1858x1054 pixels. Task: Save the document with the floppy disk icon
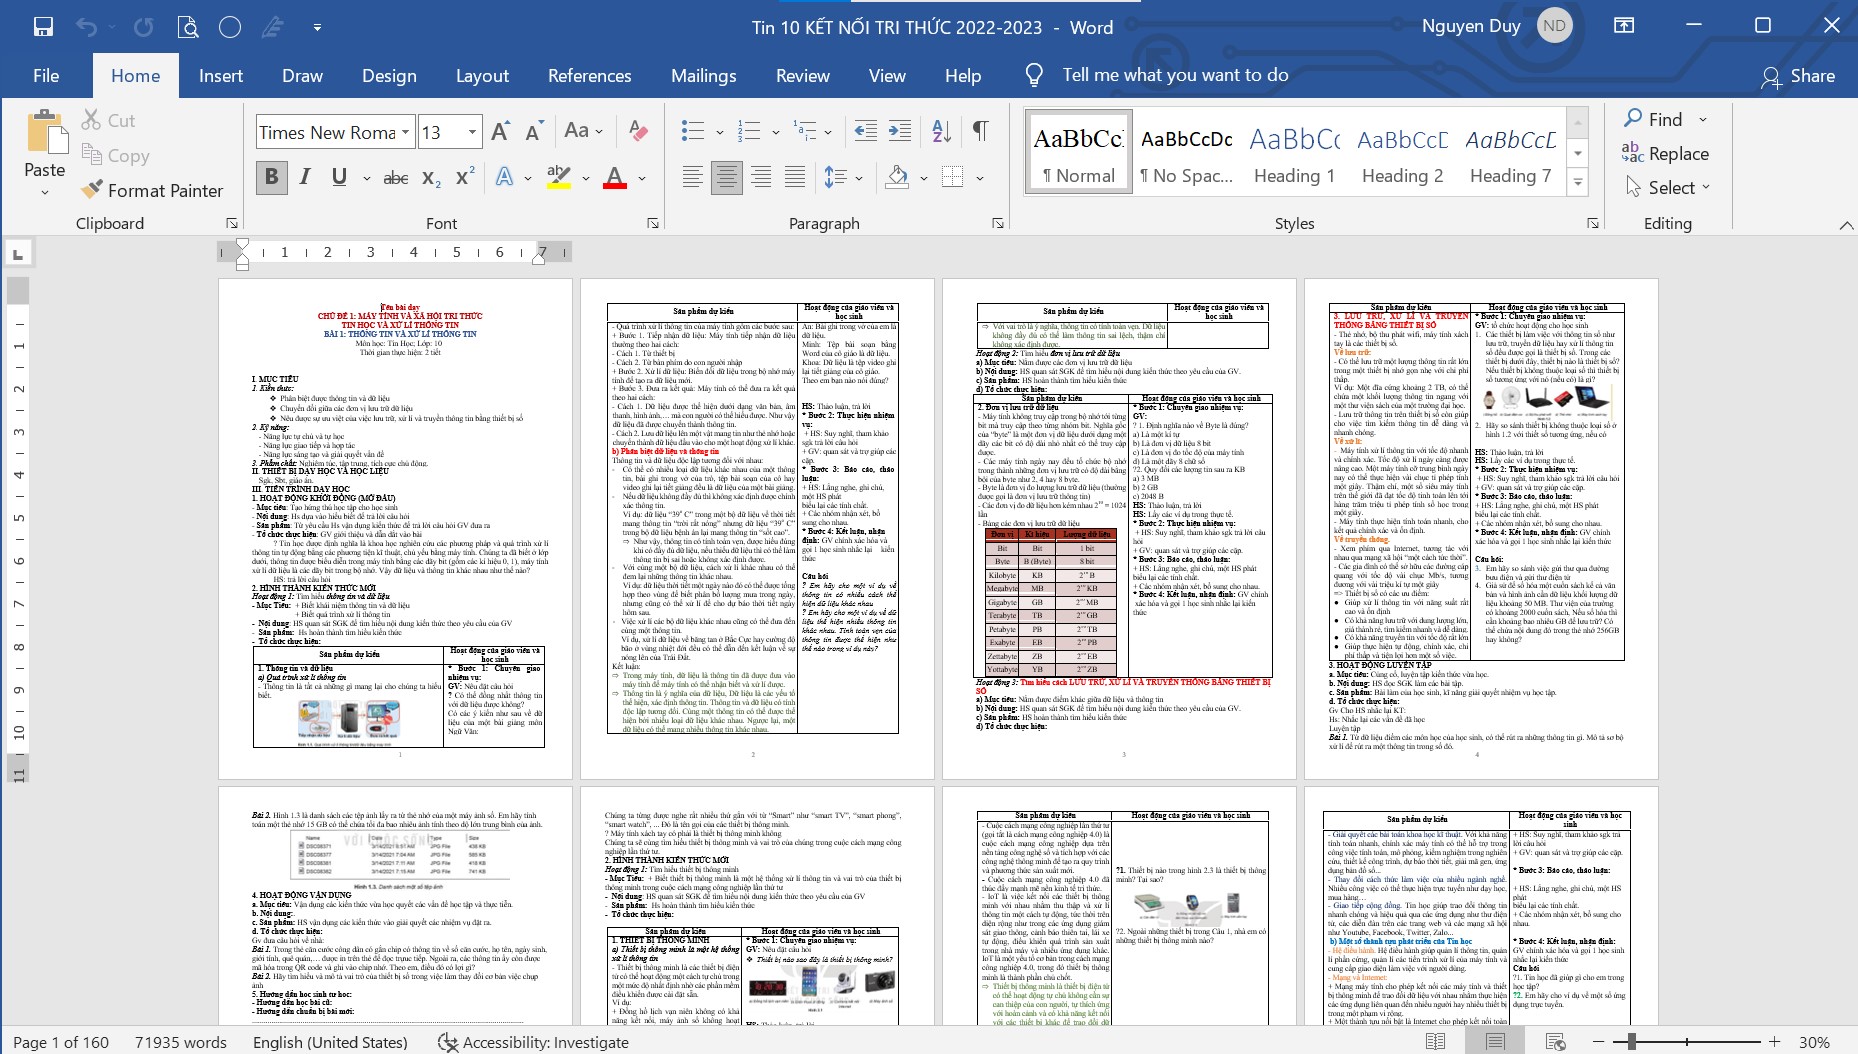(x=43, y=27)
